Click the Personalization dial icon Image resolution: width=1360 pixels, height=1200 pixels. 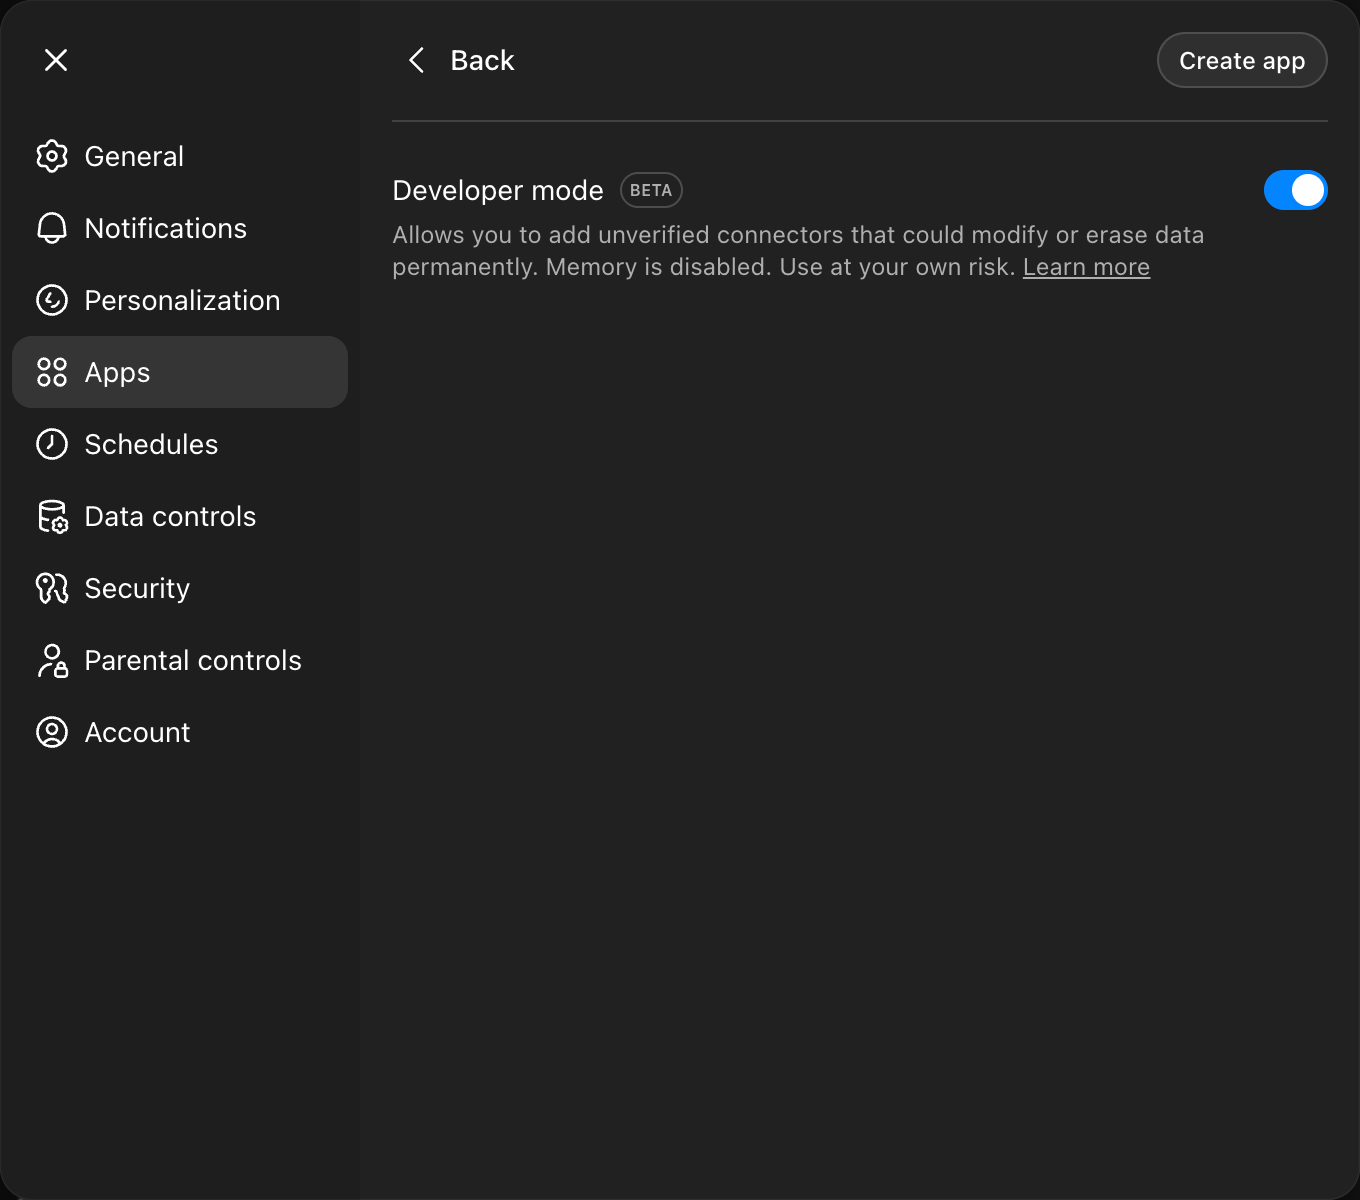52,300
